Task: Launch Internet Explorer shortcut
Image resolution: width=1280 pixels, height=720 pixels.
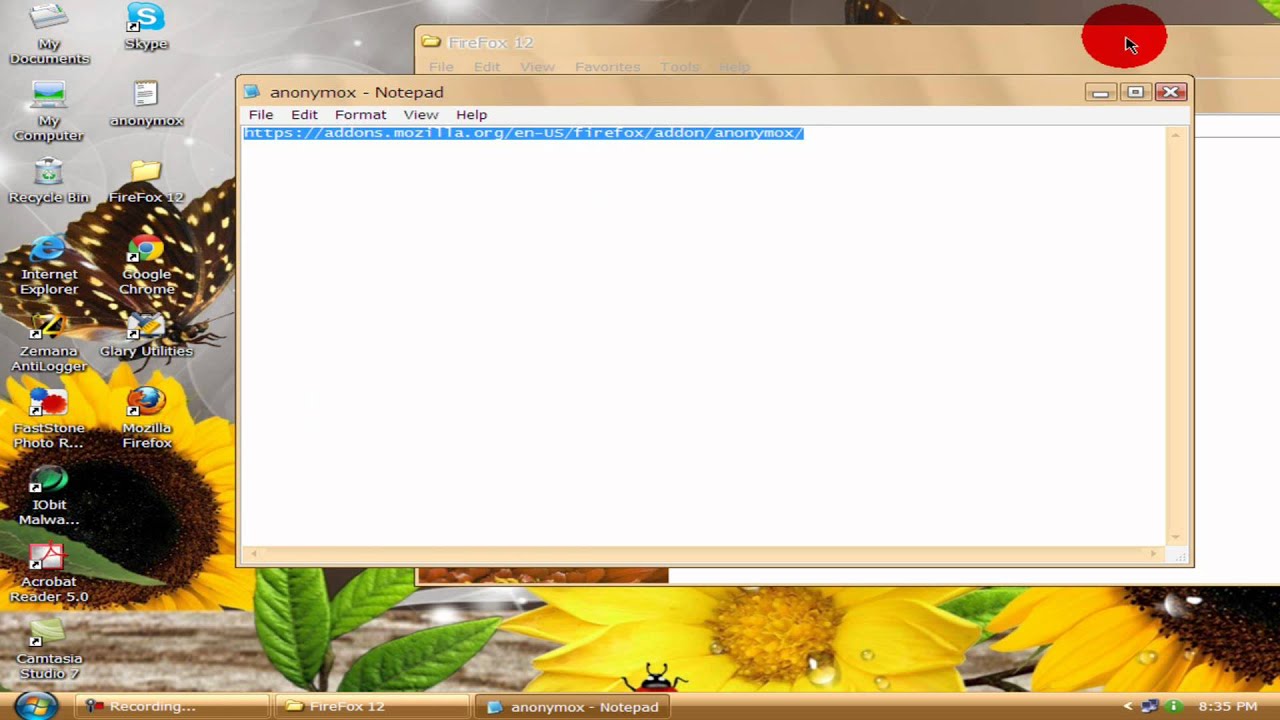Action: (x=48, y=265)
